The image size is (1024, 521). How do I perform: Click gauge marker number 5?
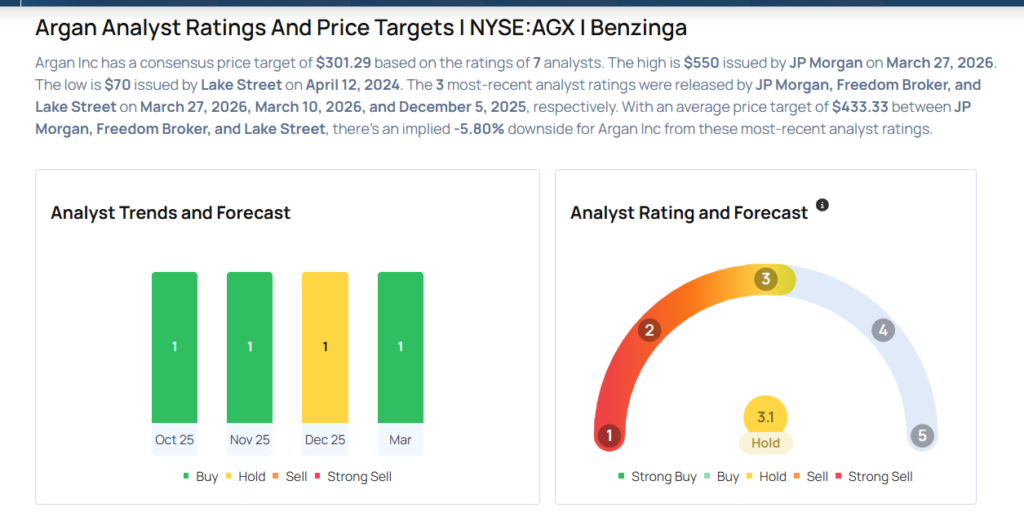click(921, 436)
